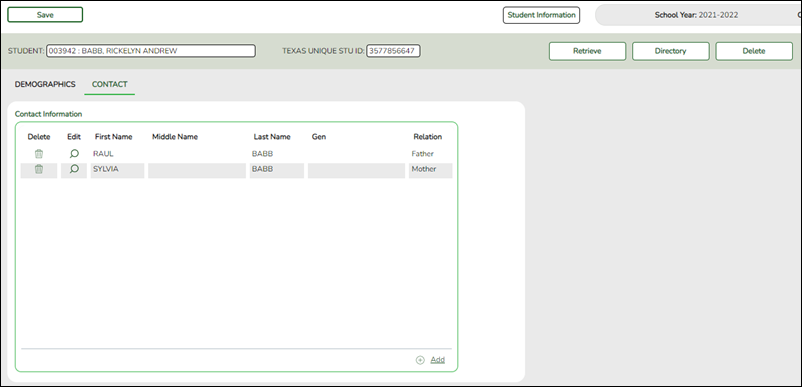Focus the Student input field
The width and height of the screenshot is (802, 387).
tap(151, 51)
